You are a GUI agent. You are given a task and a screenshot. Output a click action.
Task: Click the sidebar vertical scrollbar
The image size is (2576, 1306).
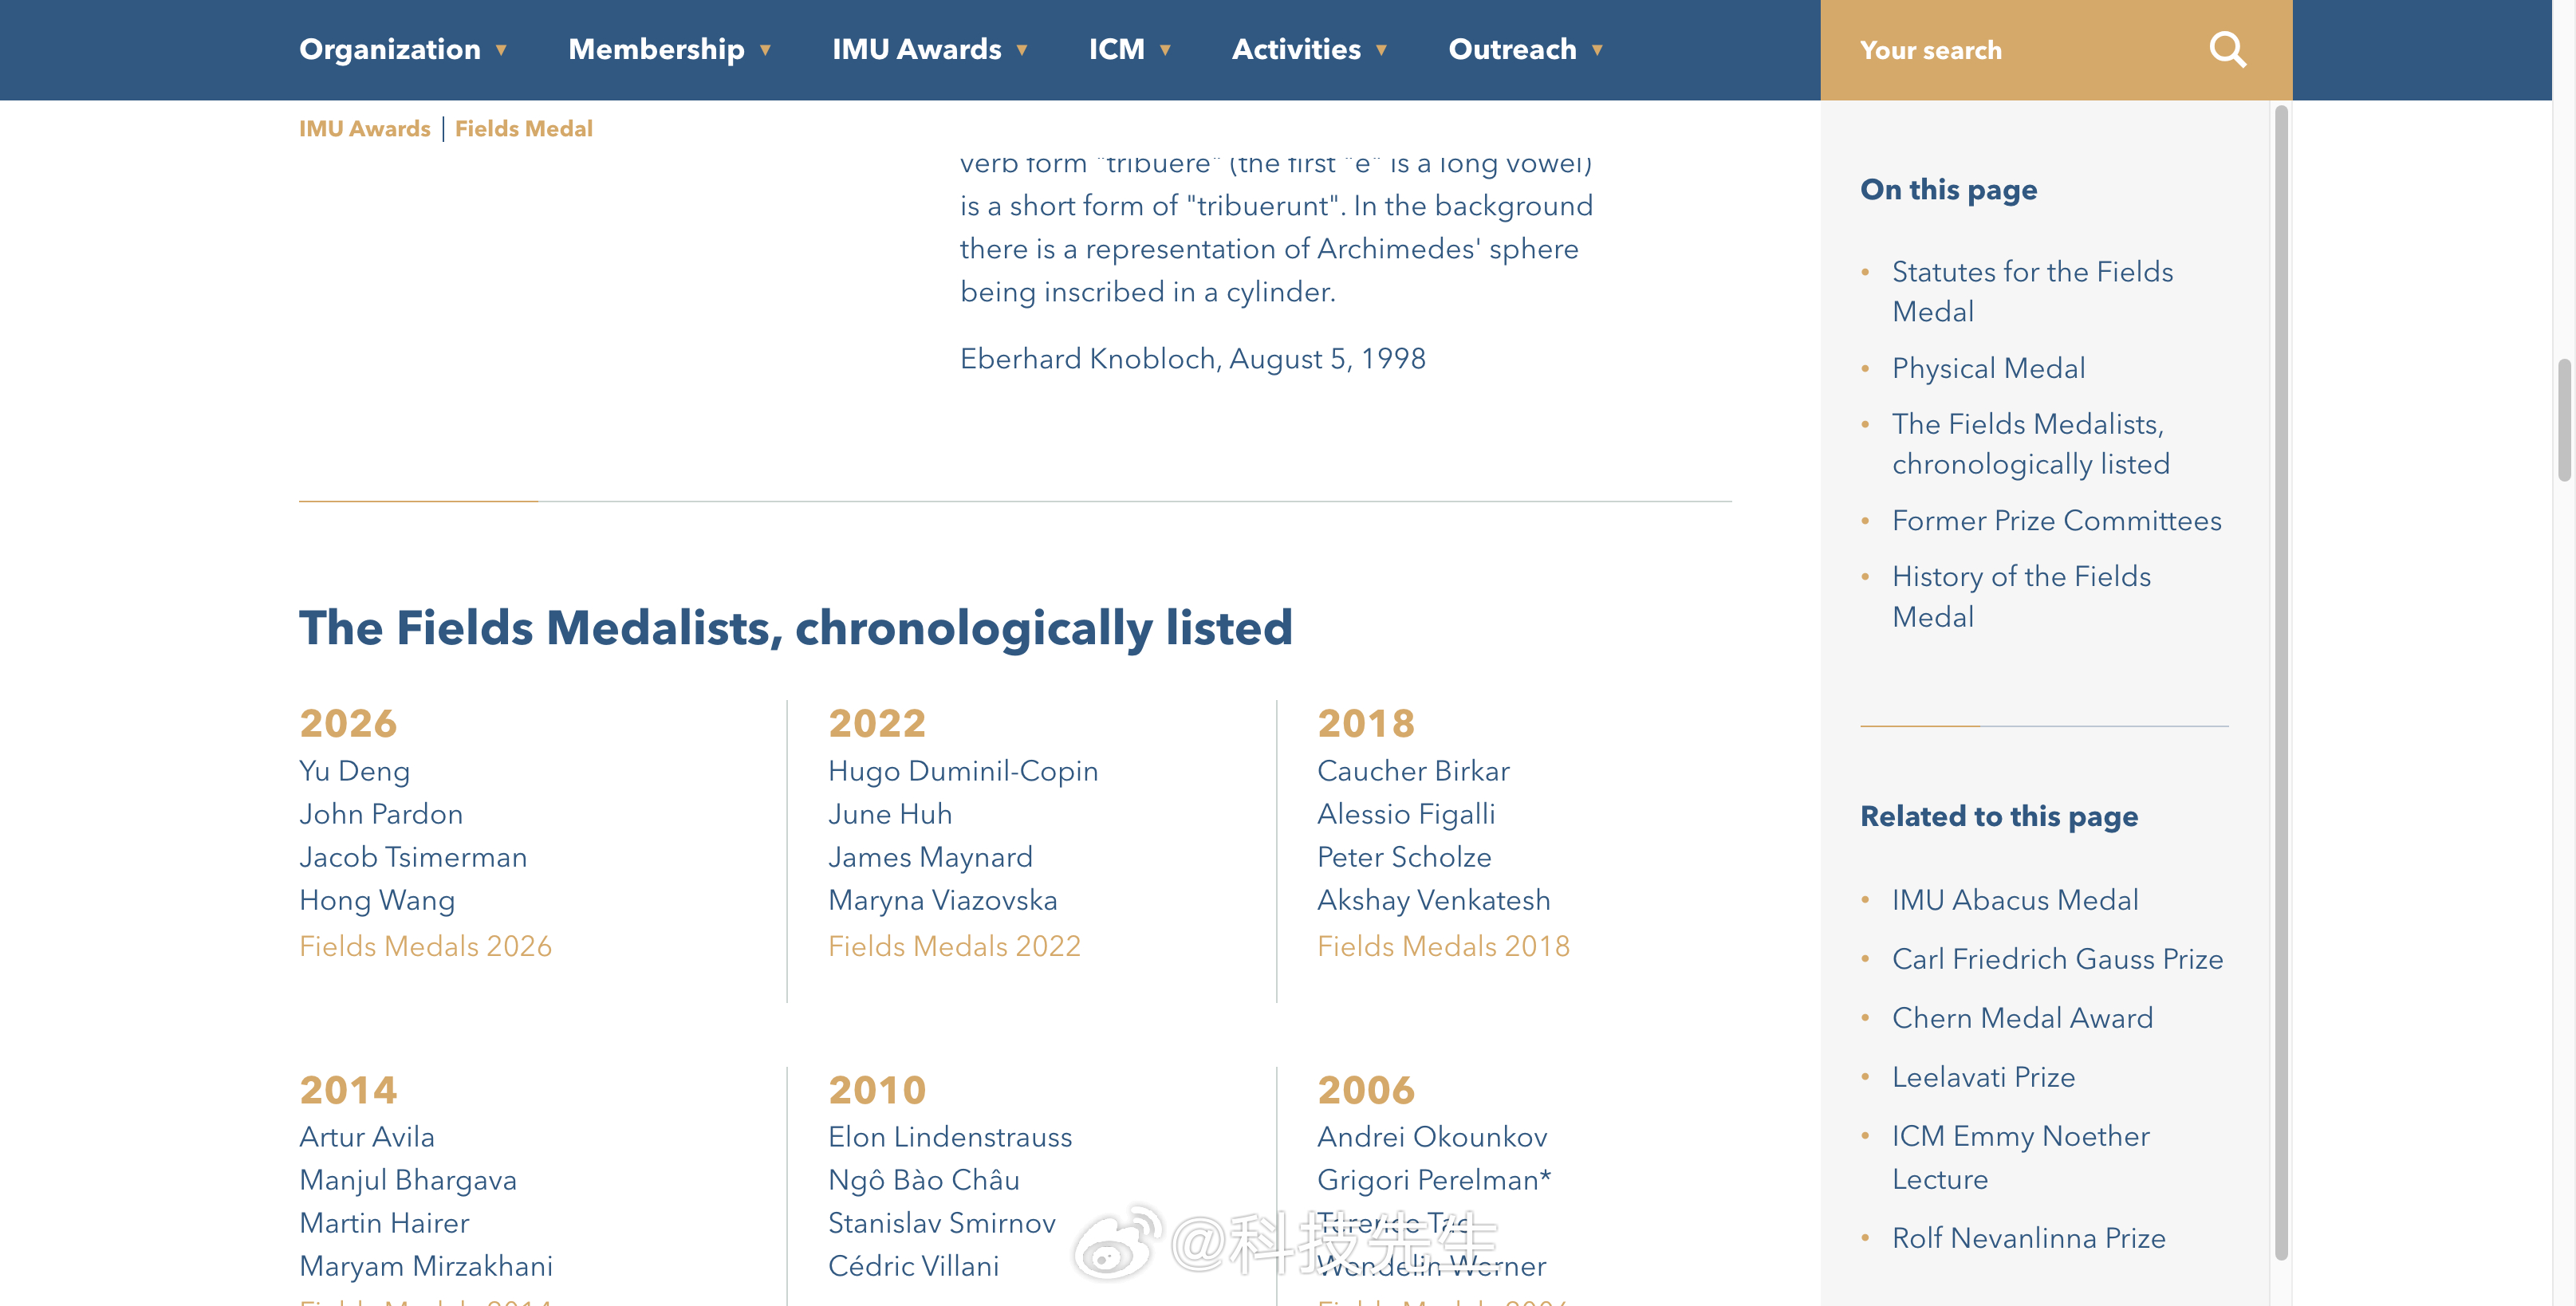[x=2281, y=682]
